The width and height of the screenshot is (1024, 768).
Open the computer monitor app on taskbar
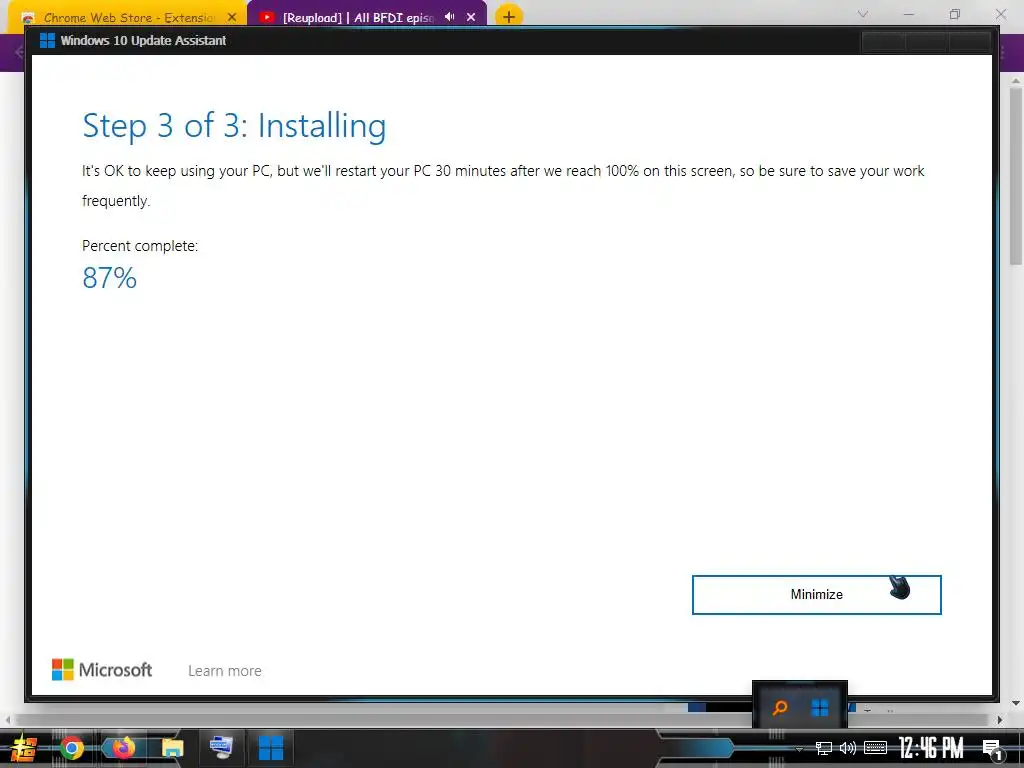(221, 747)
